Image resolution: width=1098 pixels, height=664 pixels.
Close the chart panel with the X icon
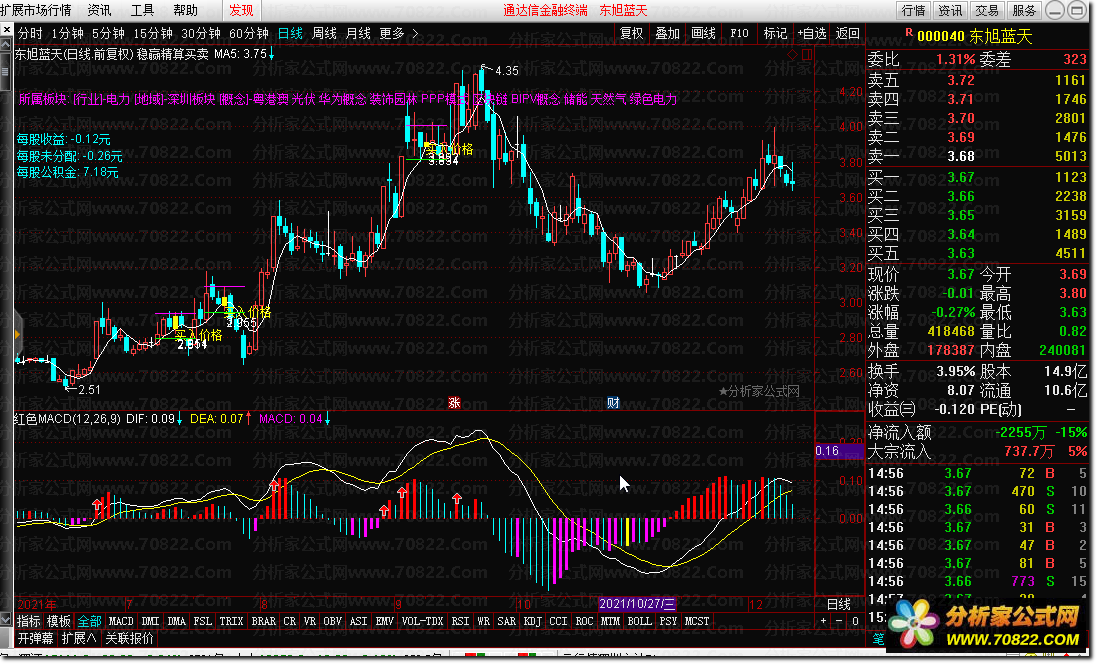tap(6, 30)
